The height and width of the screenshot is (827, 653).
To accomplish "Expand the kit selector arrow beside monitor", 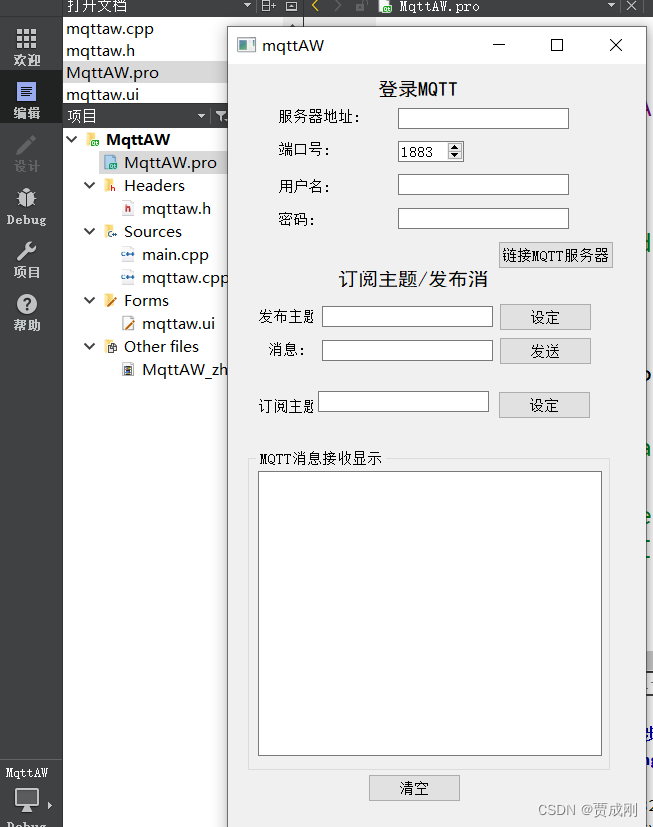I will click(x=50, y=805).
